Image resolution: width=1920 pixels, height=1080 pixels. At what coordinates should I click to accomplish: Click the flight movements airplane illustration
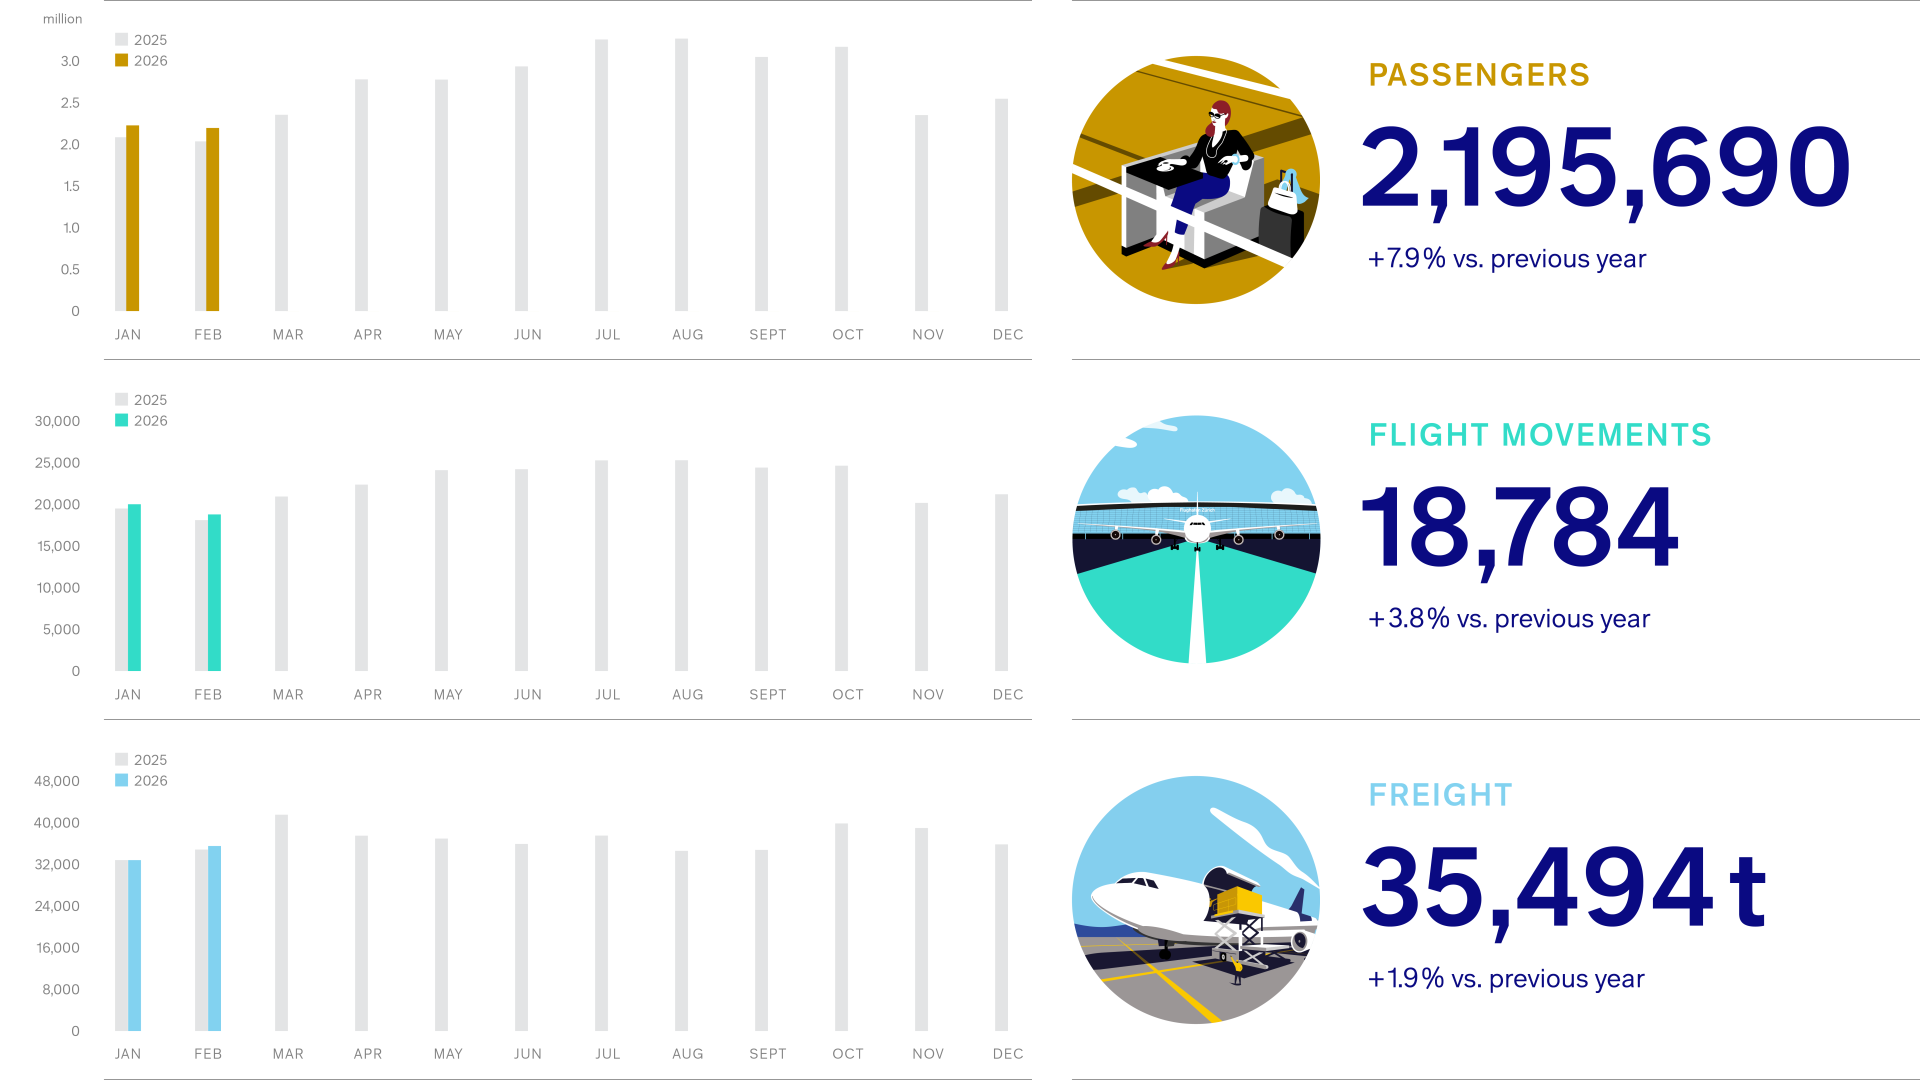[x=1196, y=540]
